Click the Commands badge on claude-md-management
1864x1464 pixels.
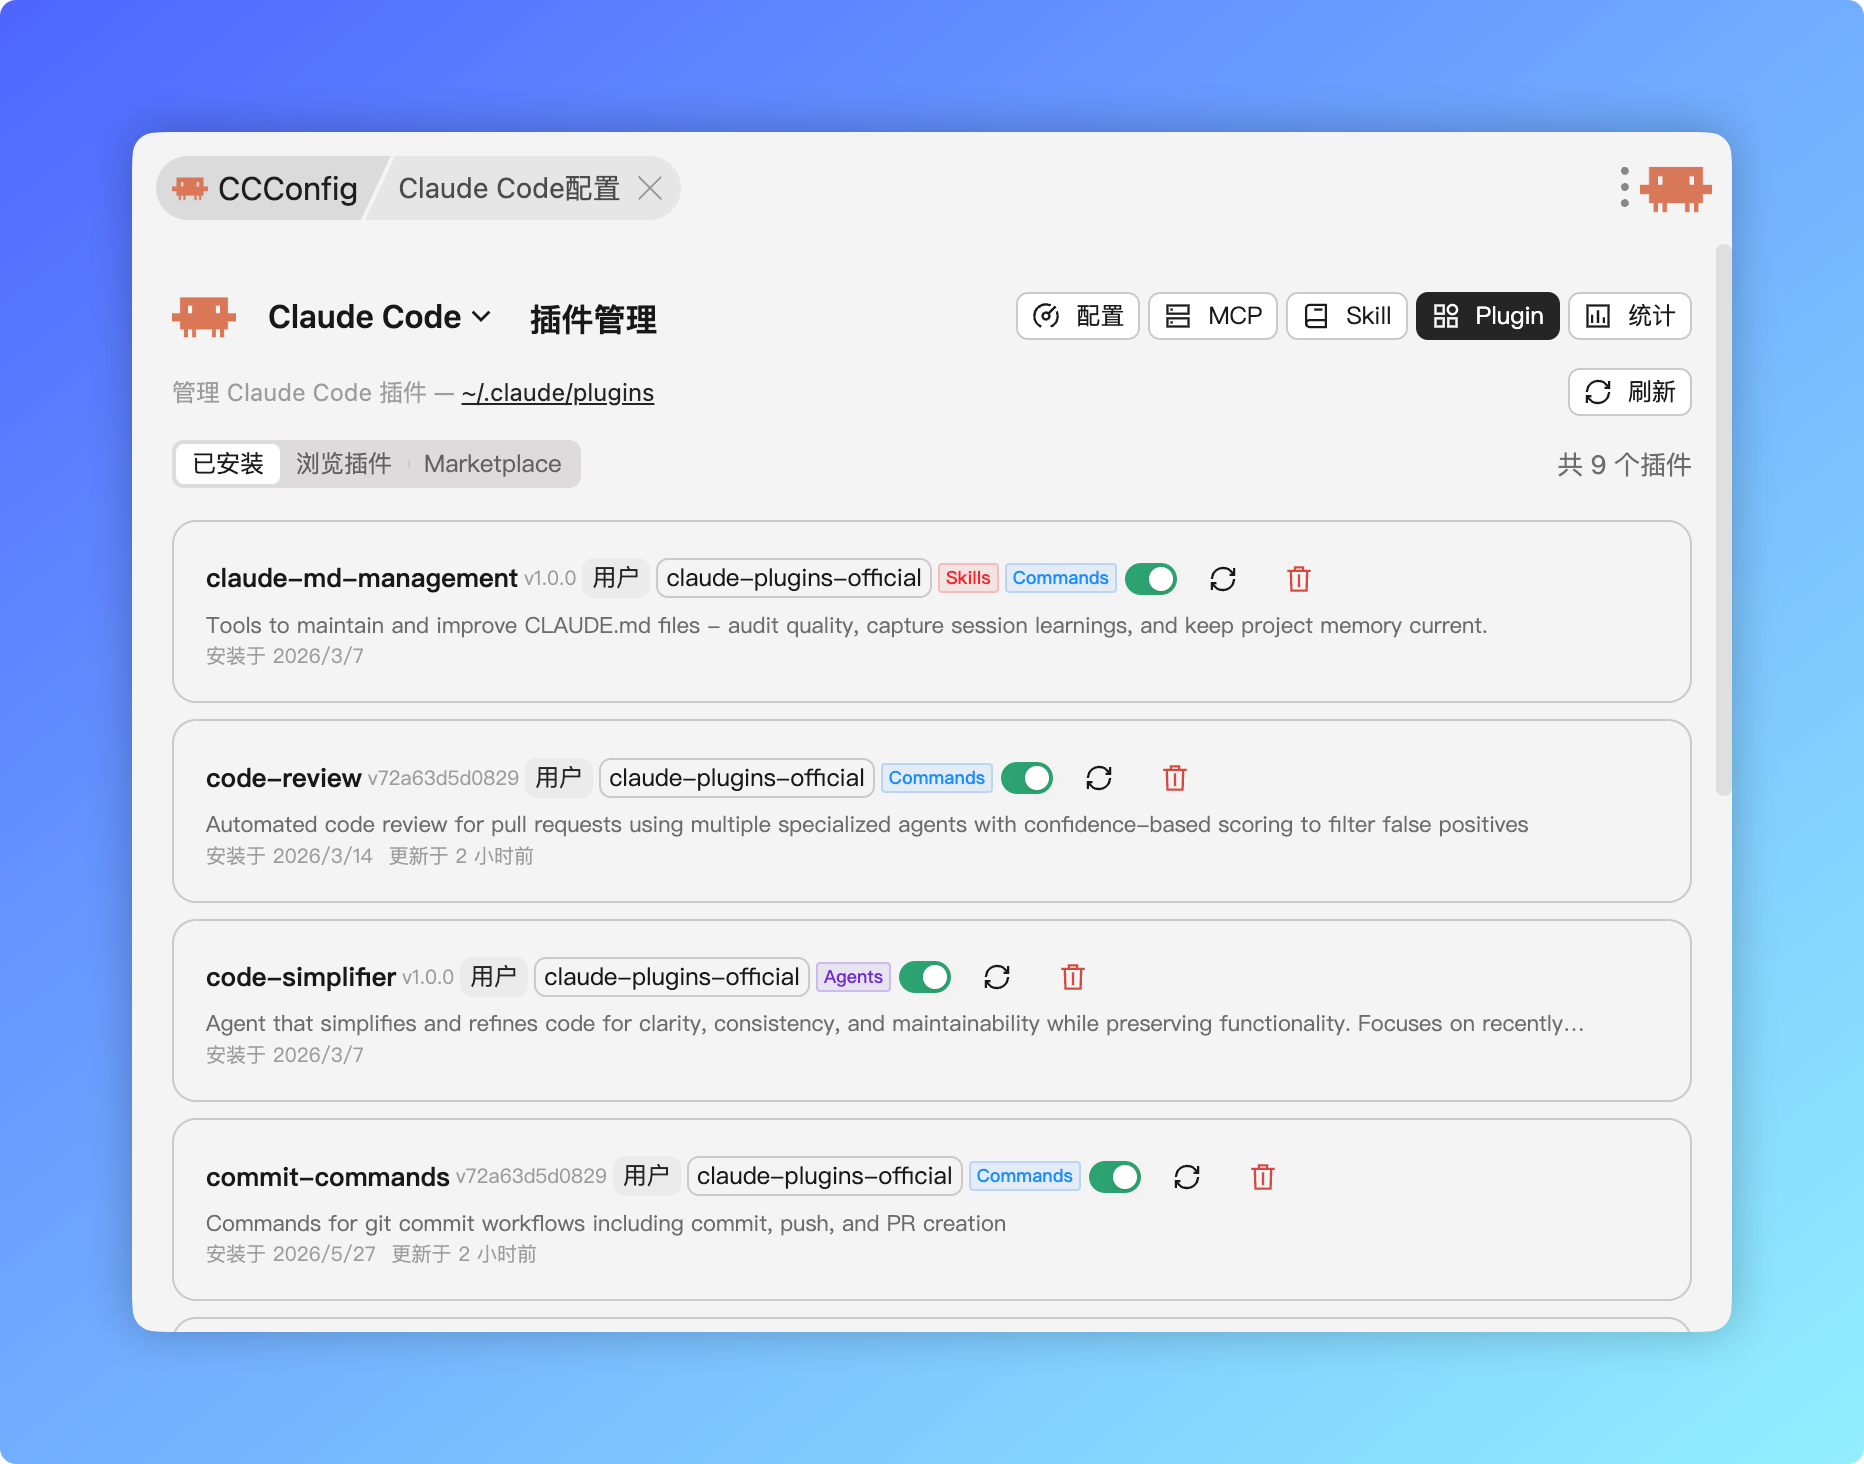1060,578
